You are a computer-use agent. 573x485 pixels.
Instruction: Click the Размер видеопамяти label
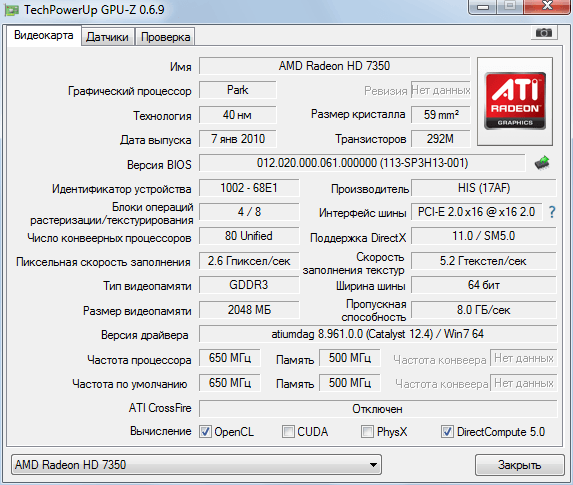[x=137, y=311]
